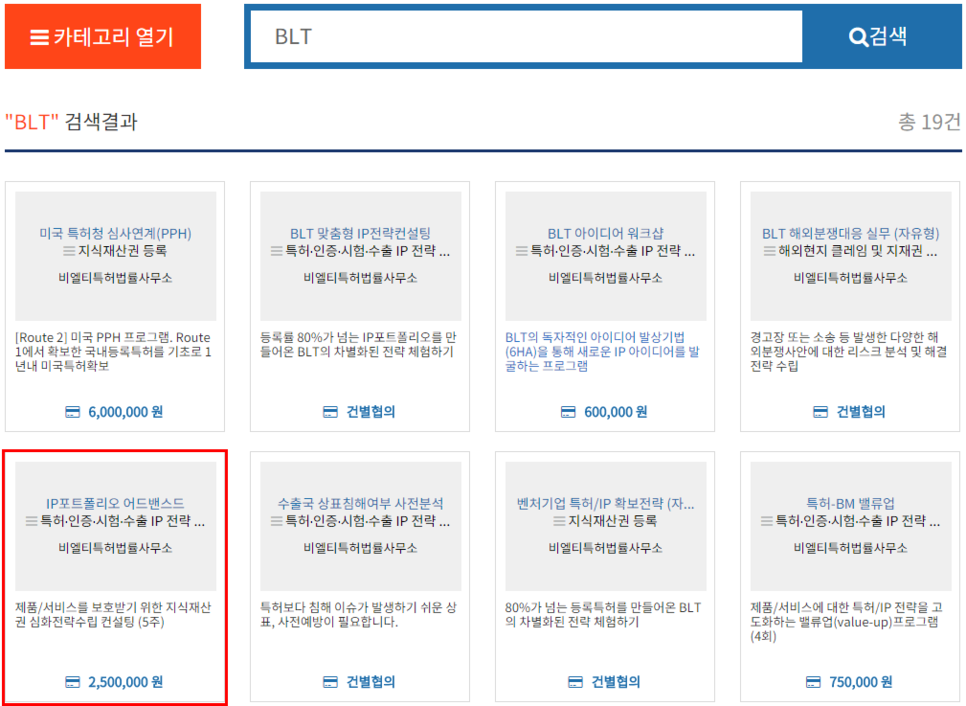Select the 6,000,000 원 price

pyautogui.click(x=126, y=412)
